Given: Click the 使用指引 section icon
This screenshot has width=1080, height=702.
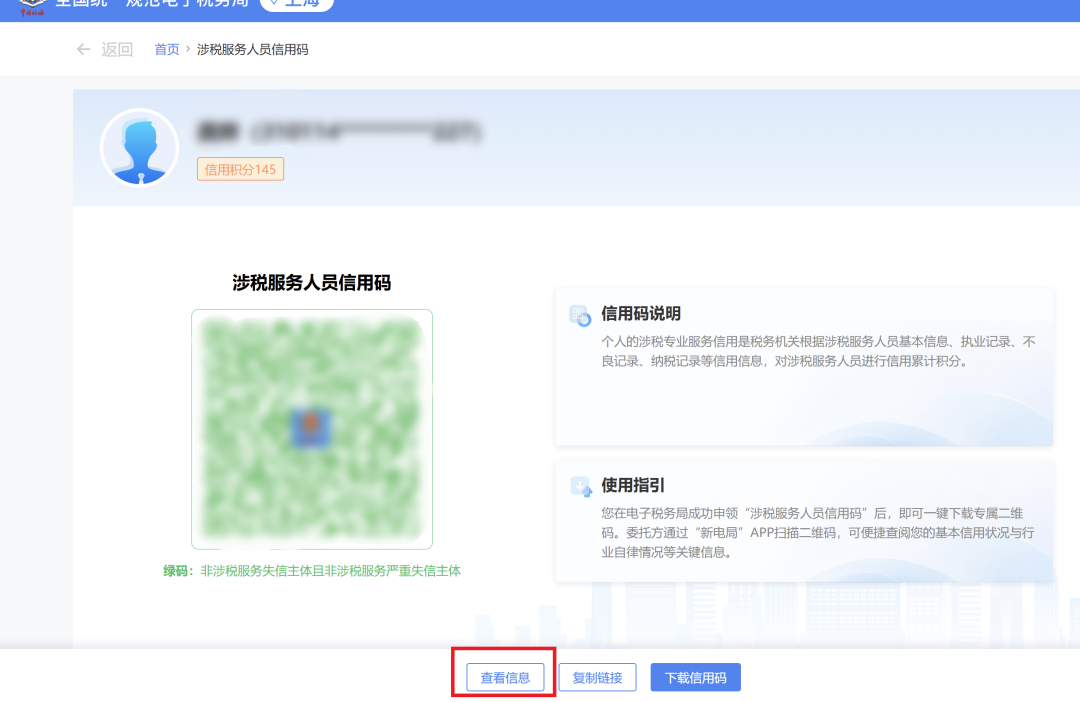Looking at the screenshot, I should tap(581, 486).
